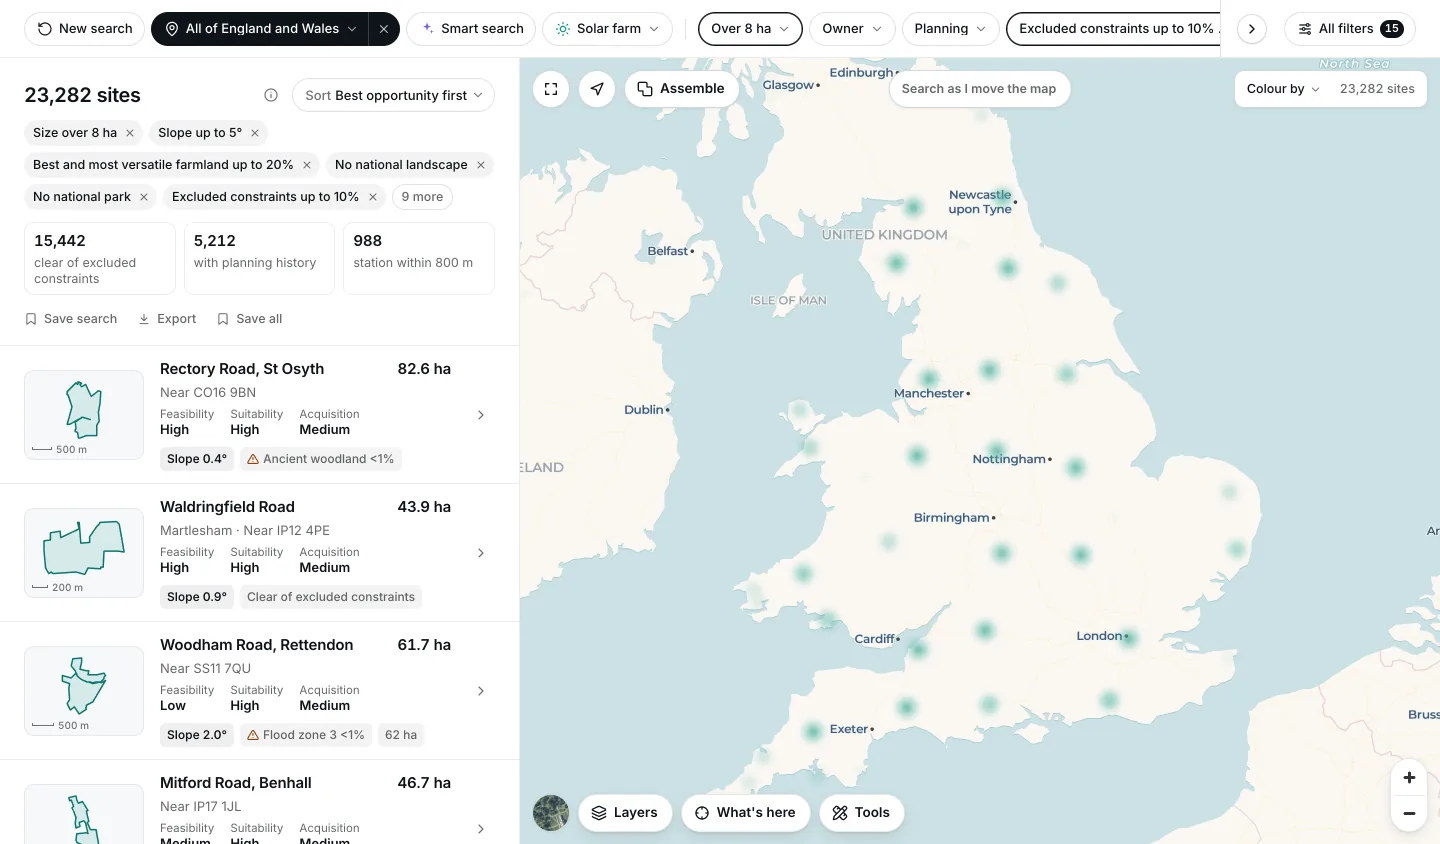1440x844 pixels.
Task: Click the locate me arrow icon
Action: (x=597, y=89)
